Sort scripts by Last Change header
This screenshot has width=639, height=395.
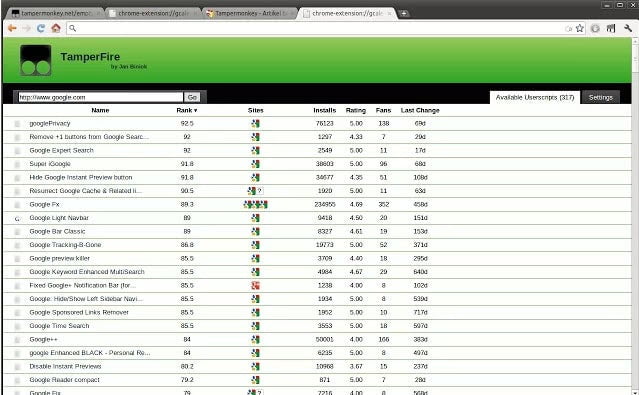pyautogui.click(x=420, y=110)
